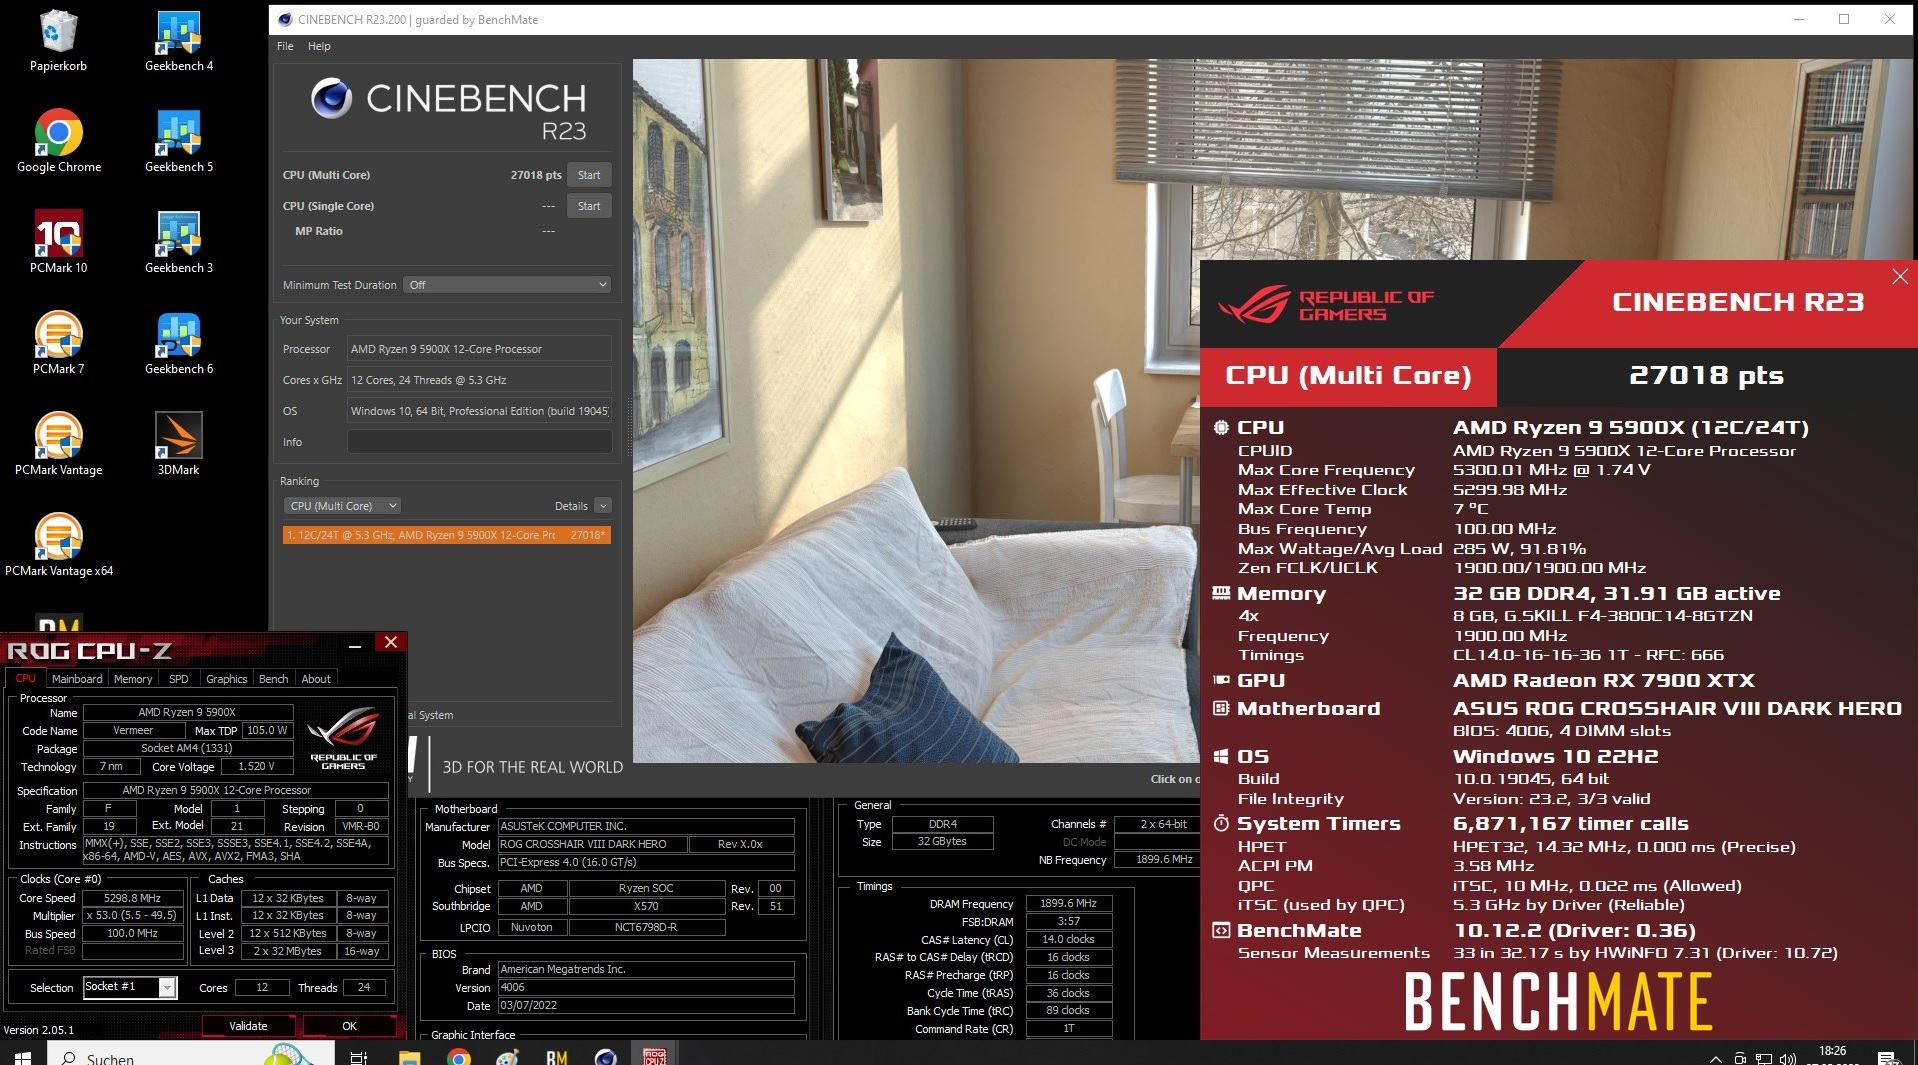
Task: Open the PCMark Vantage desktop shortcut
Action: coord(58,444)
